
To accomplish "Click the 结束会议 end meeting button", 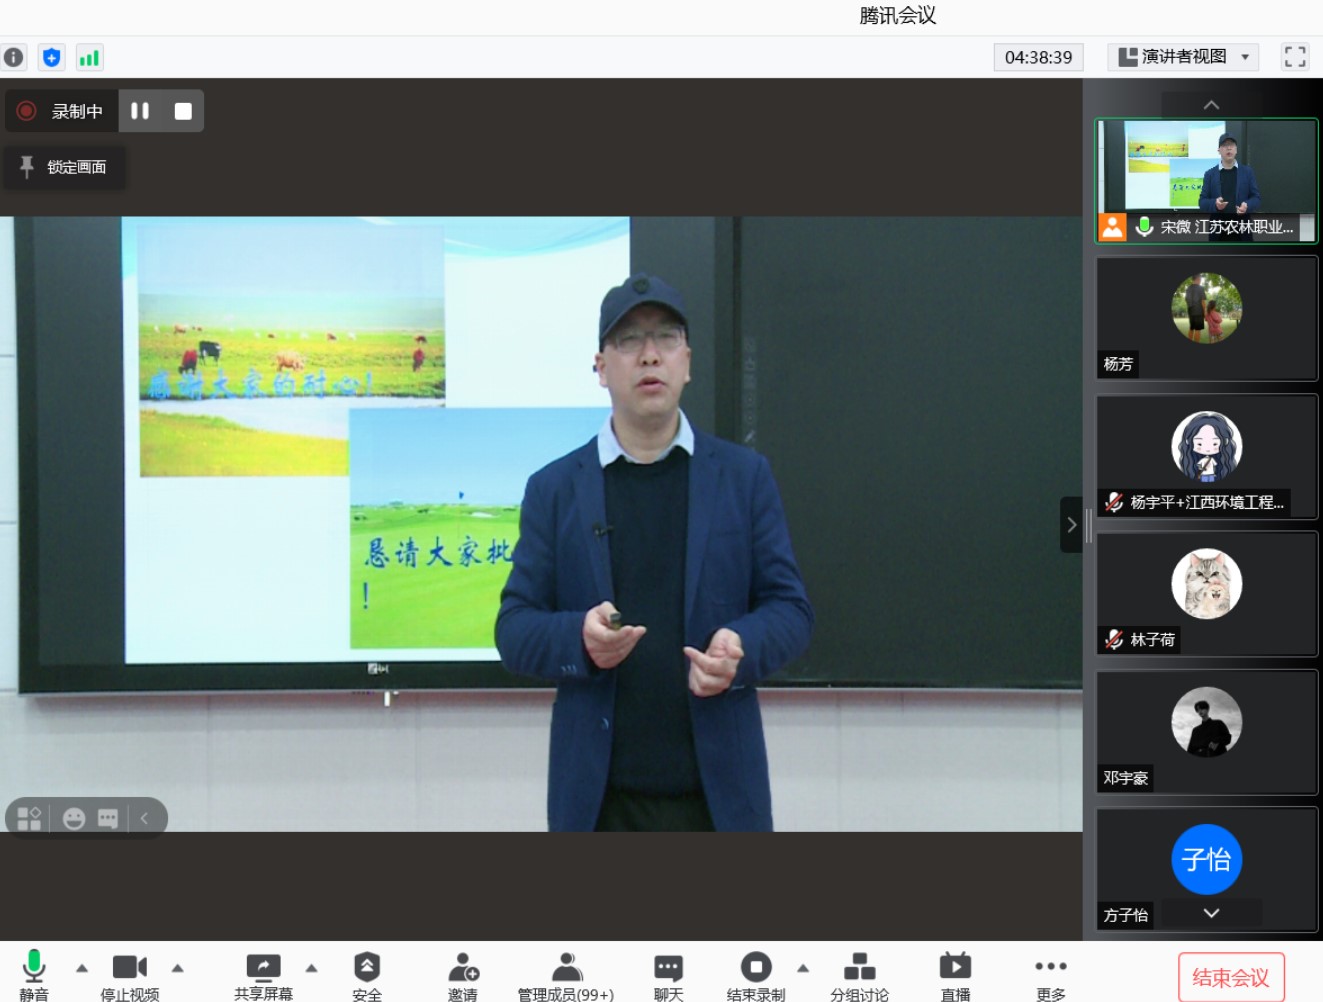I will (1230, 977).
